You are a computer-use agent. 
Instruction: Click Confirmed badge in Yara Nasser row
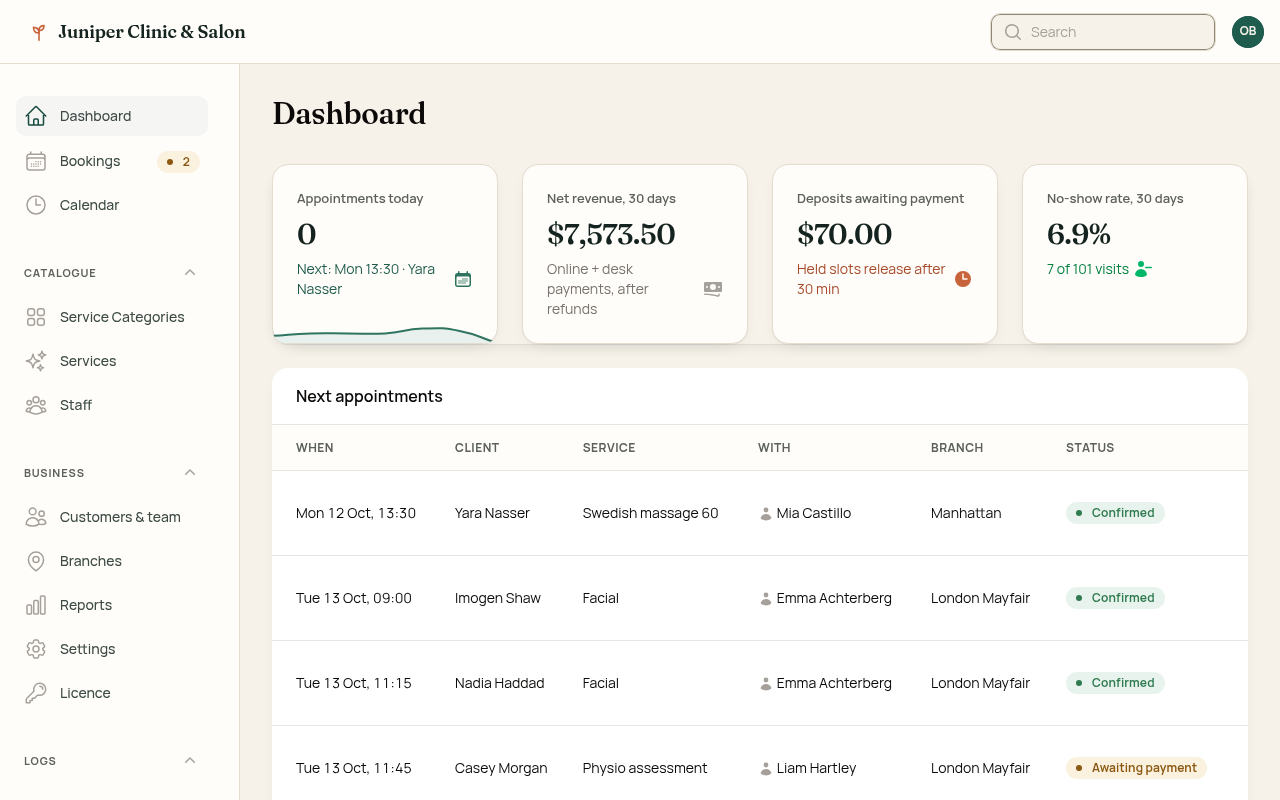[1115, 513]
